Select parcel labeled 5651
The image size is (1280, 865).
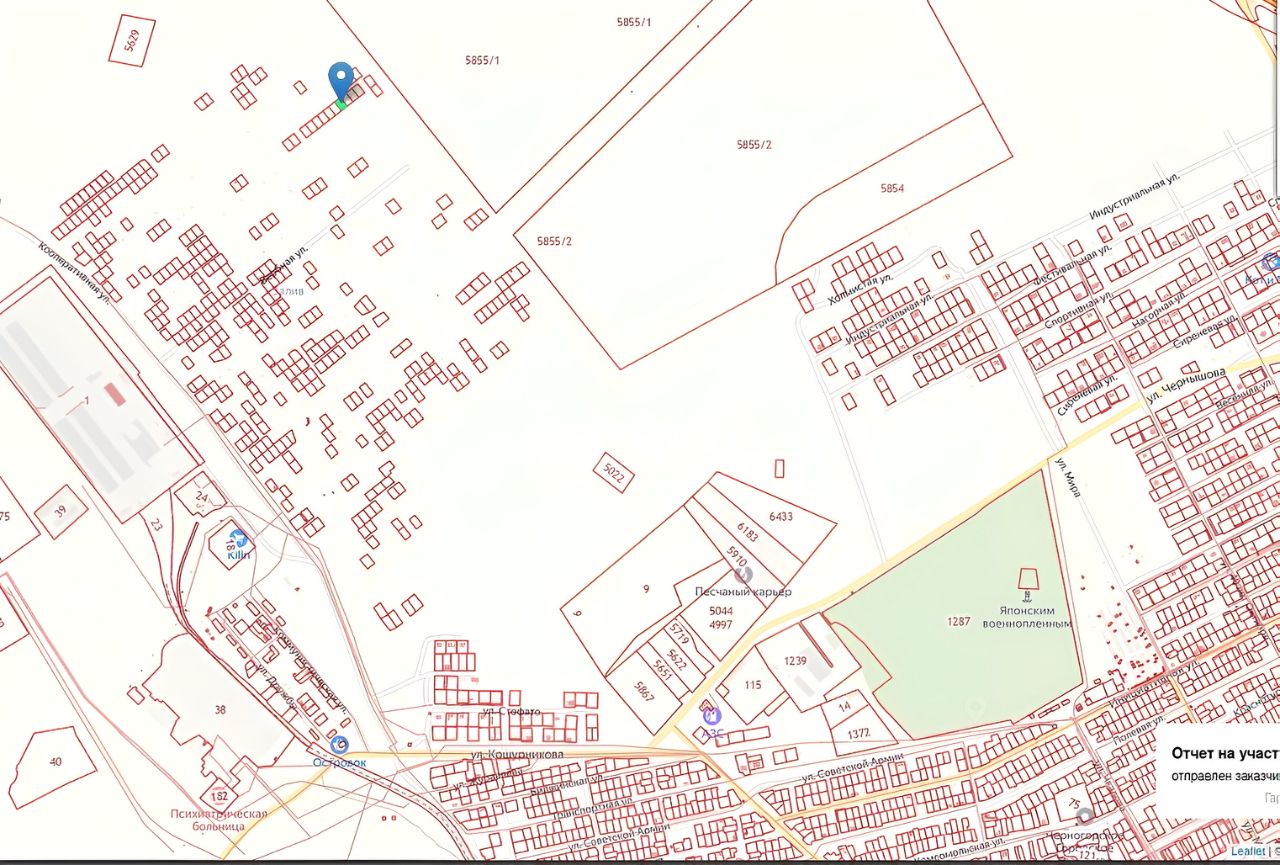pos(661,669)
